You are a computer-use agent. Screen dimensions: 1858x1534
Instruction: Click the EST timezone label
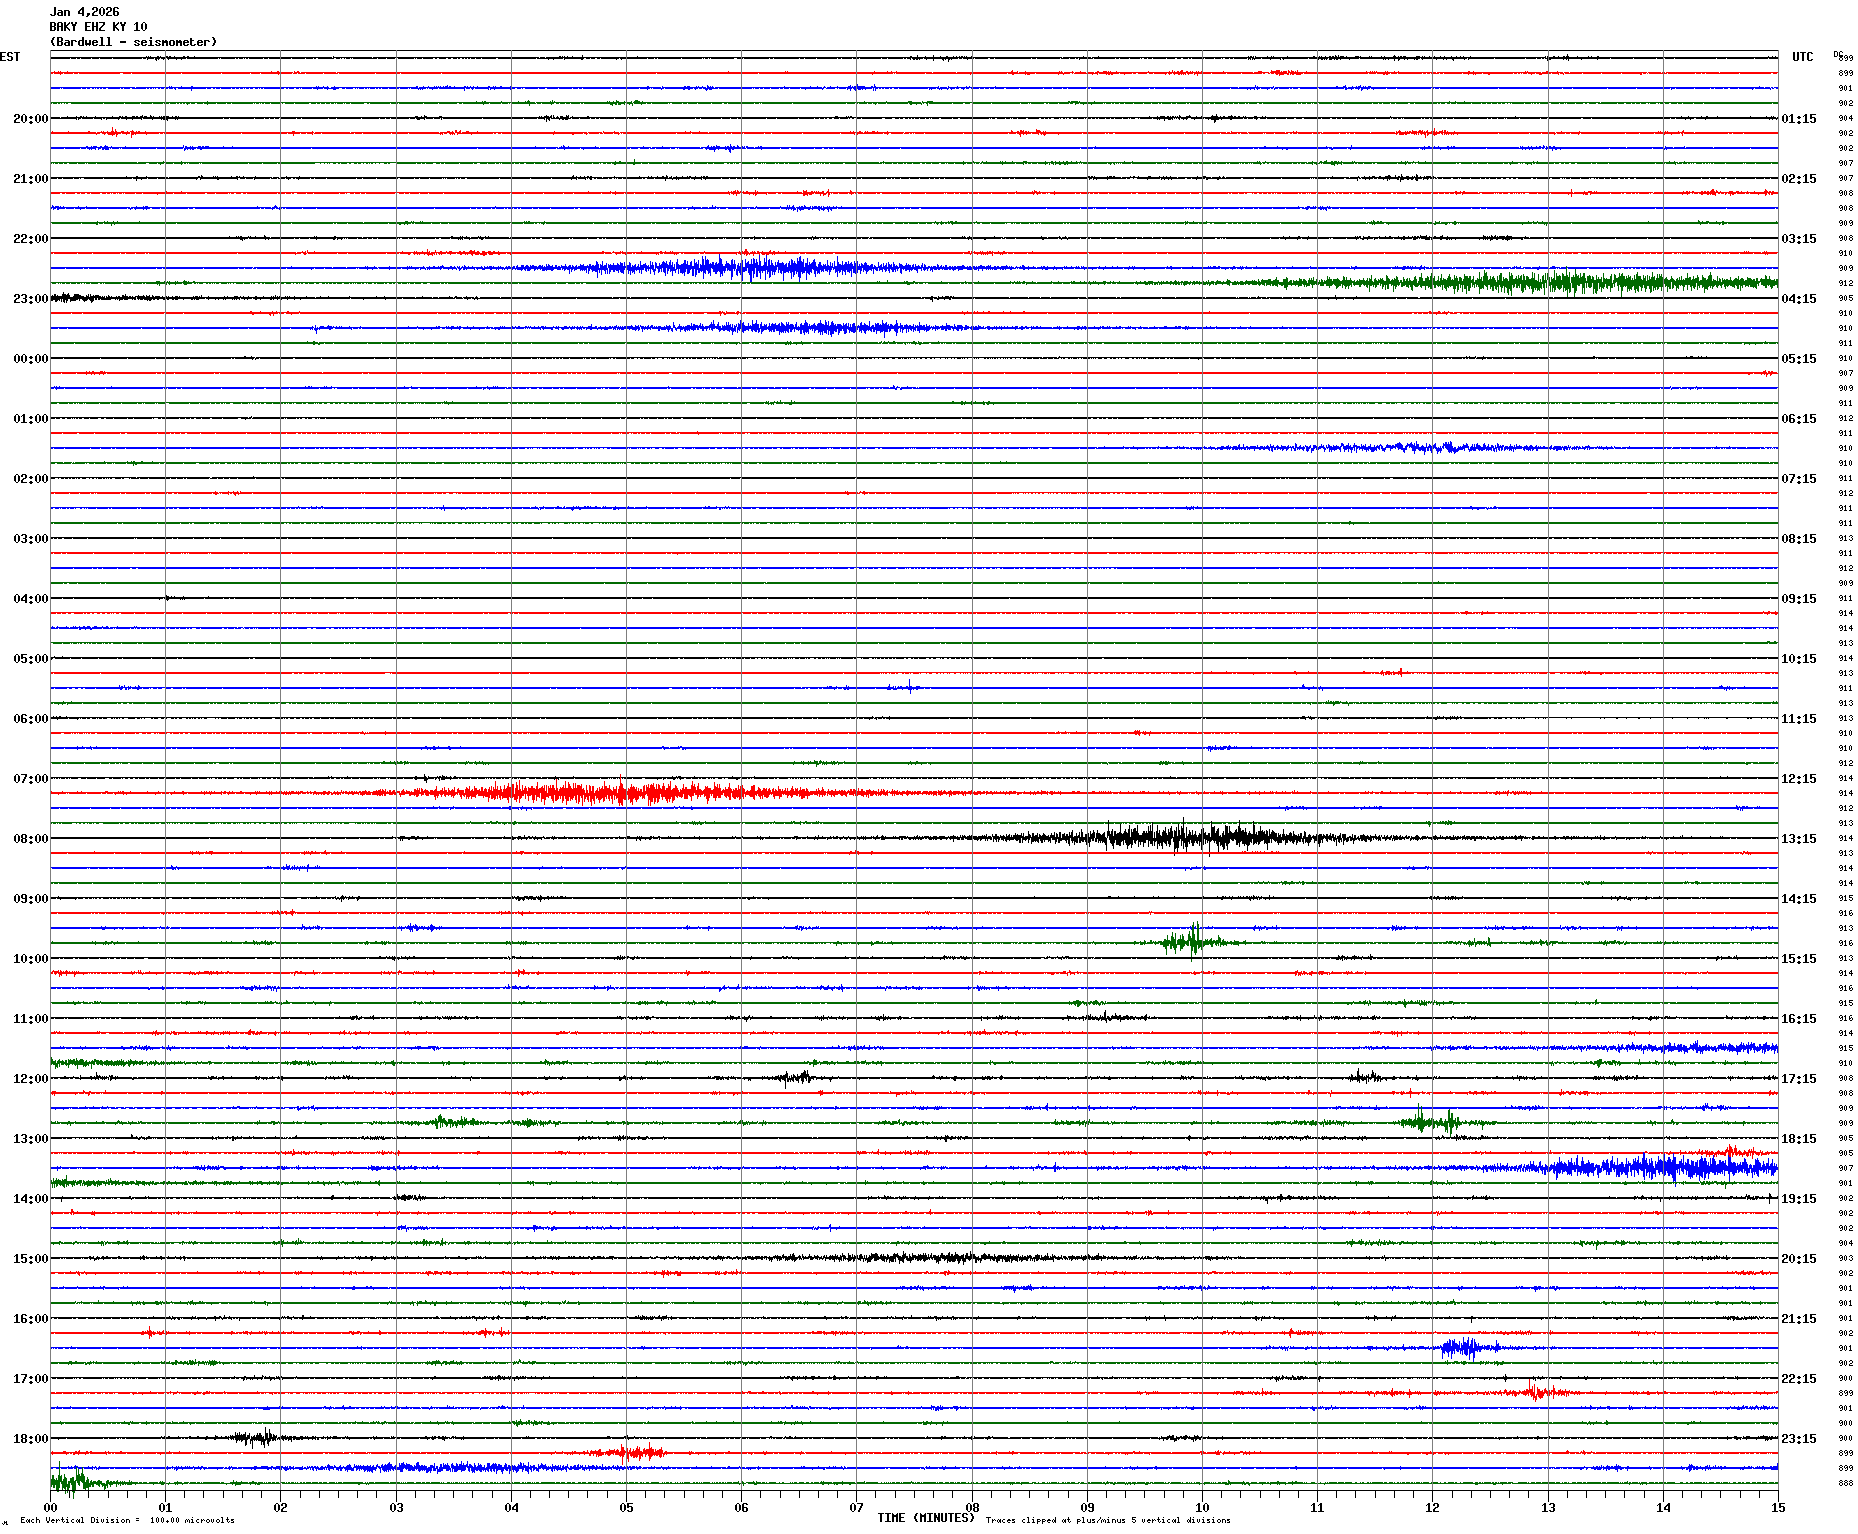[10, 57]
